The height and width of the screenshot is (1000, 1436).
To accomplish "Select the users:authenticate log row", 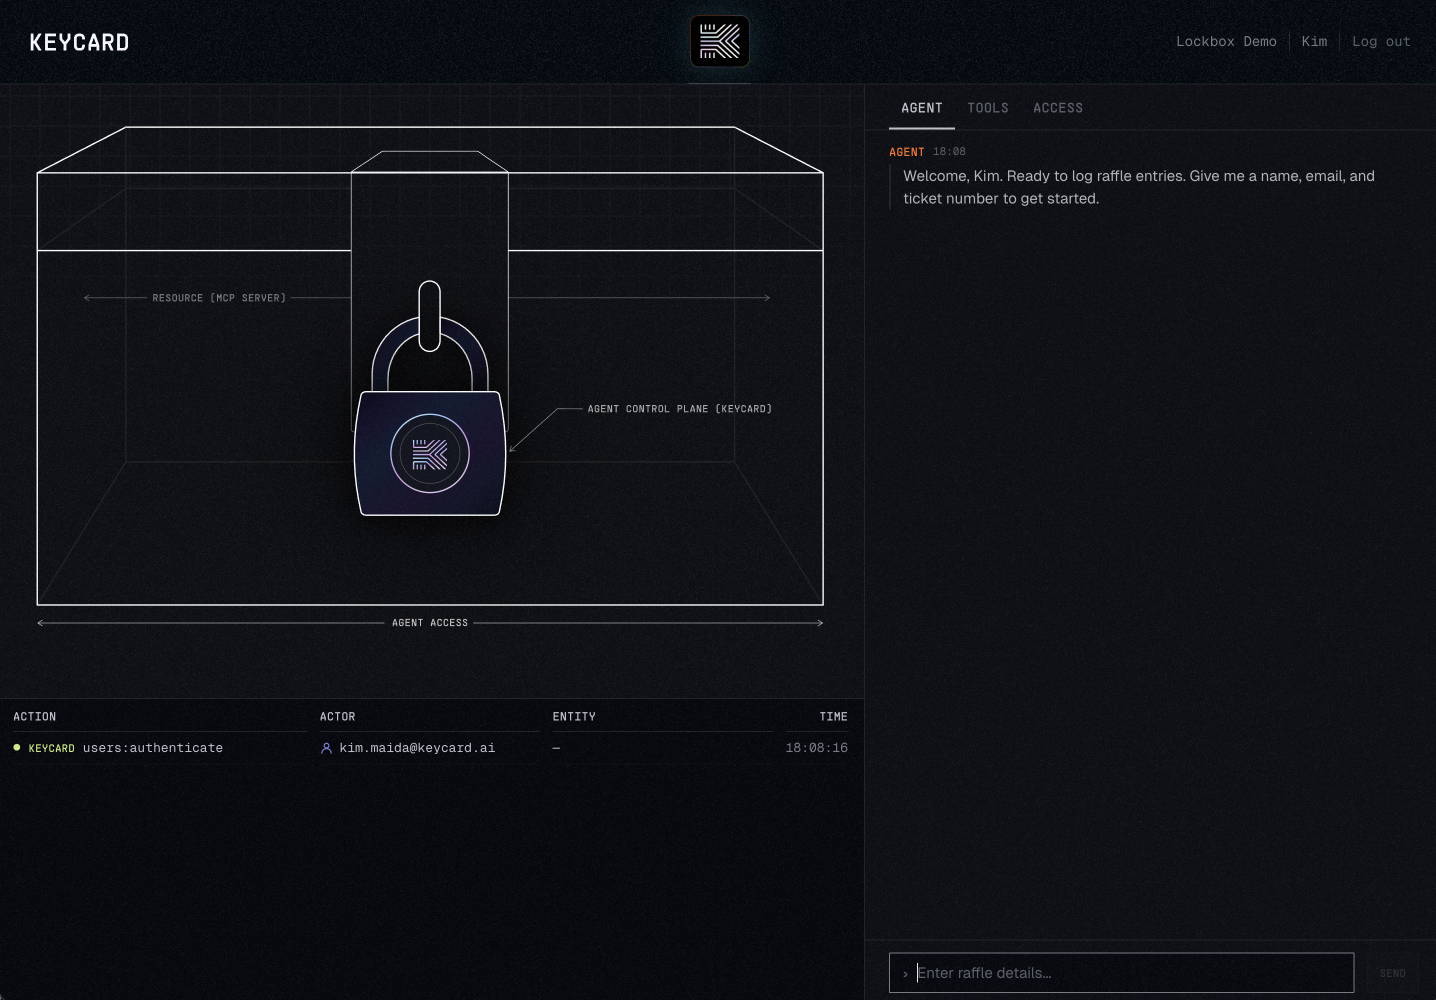I will pyautogui.click(x=430, y=747).
